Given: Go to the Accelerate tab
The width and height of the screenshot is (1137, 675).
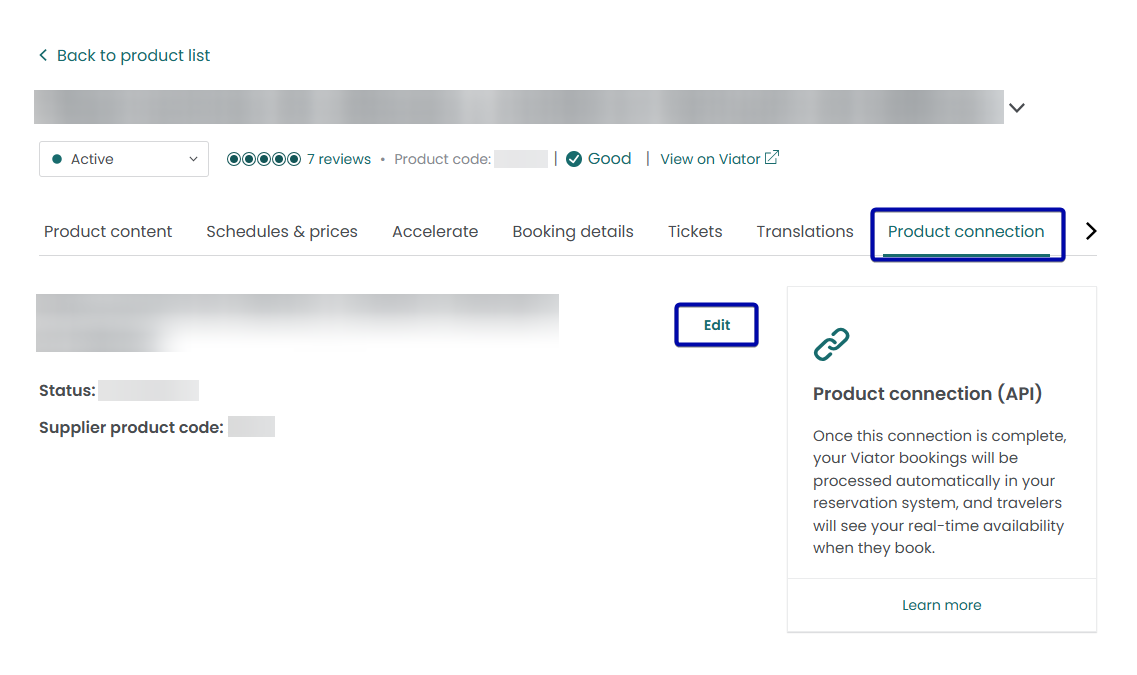Looking at the screenshot, I should [x=435, y=231].
